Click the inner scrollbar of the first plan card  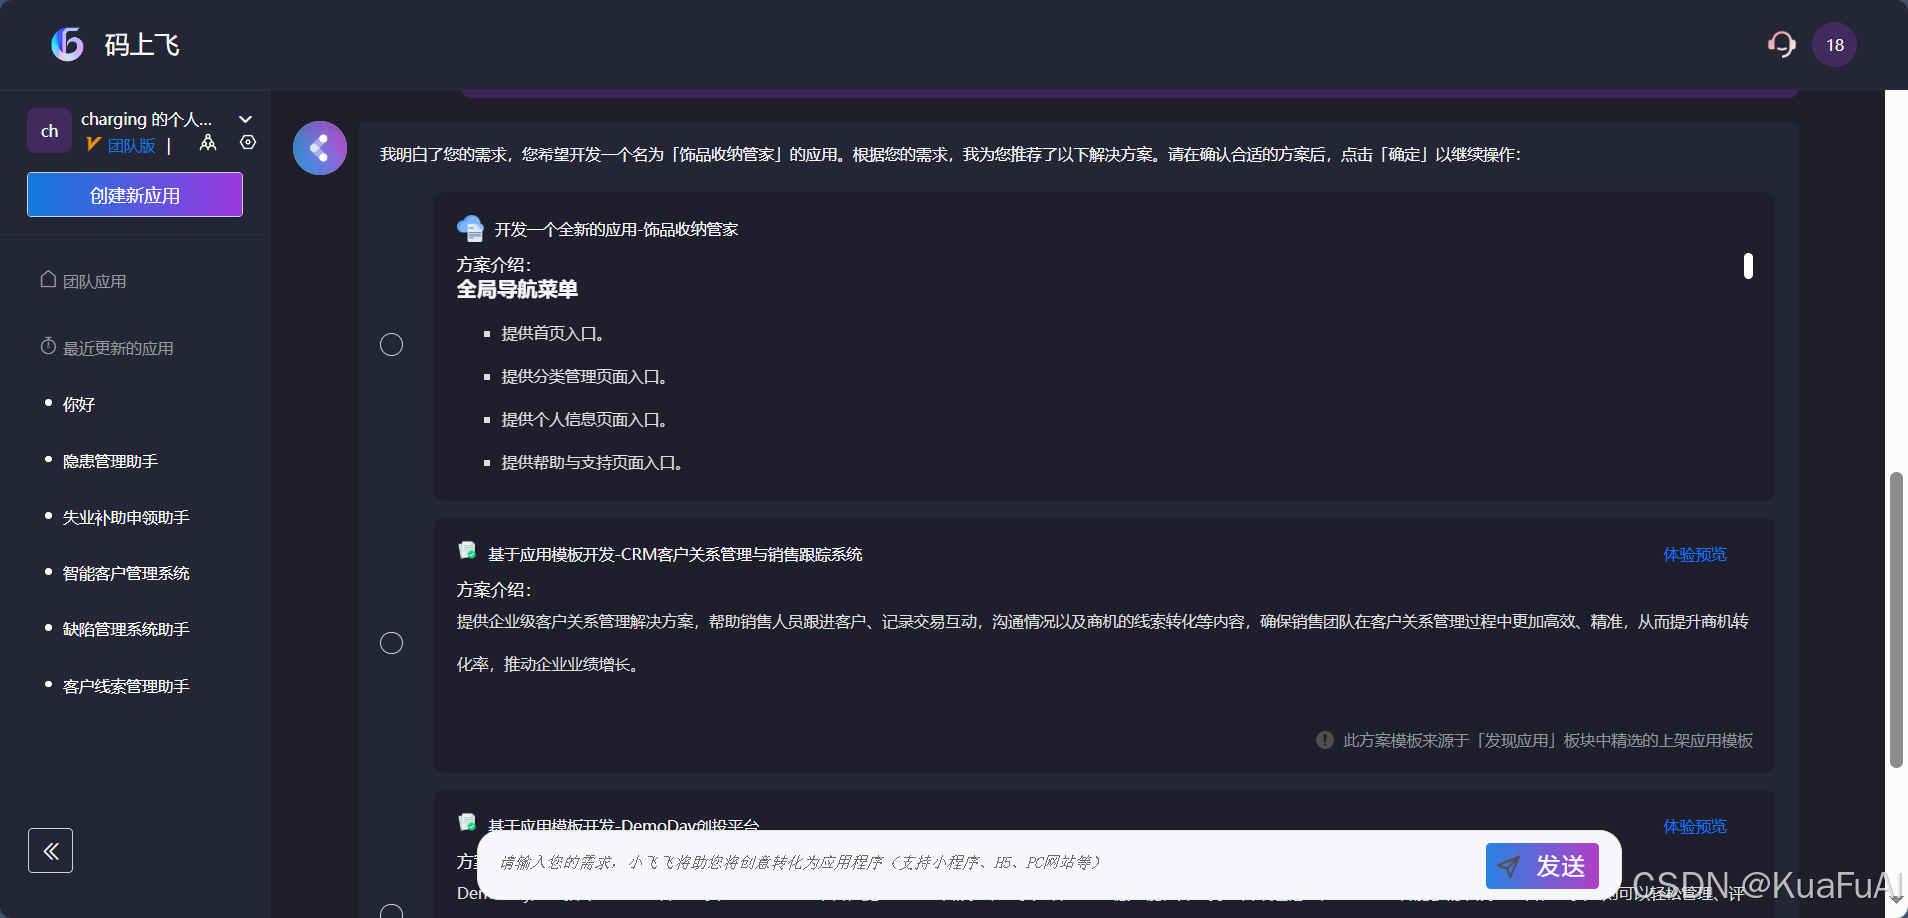(x=1748, y=266)
